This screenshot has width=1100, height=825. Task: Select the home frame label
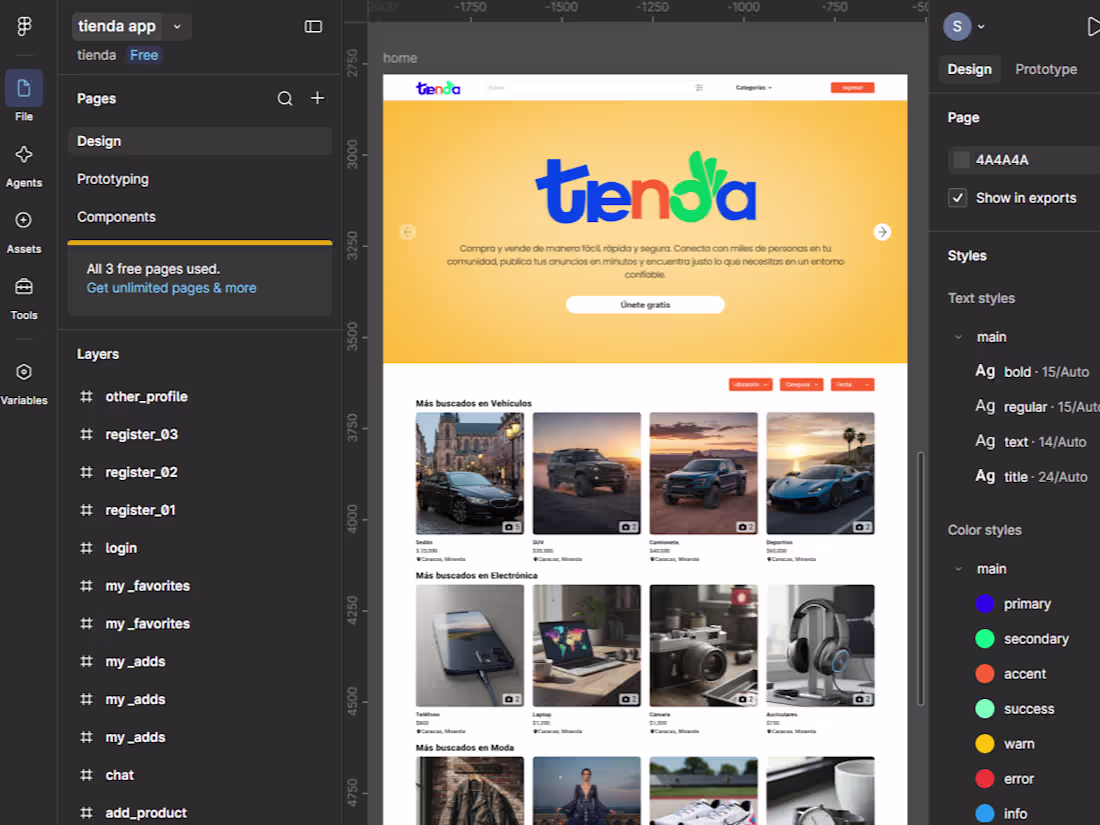pos(400,58)
